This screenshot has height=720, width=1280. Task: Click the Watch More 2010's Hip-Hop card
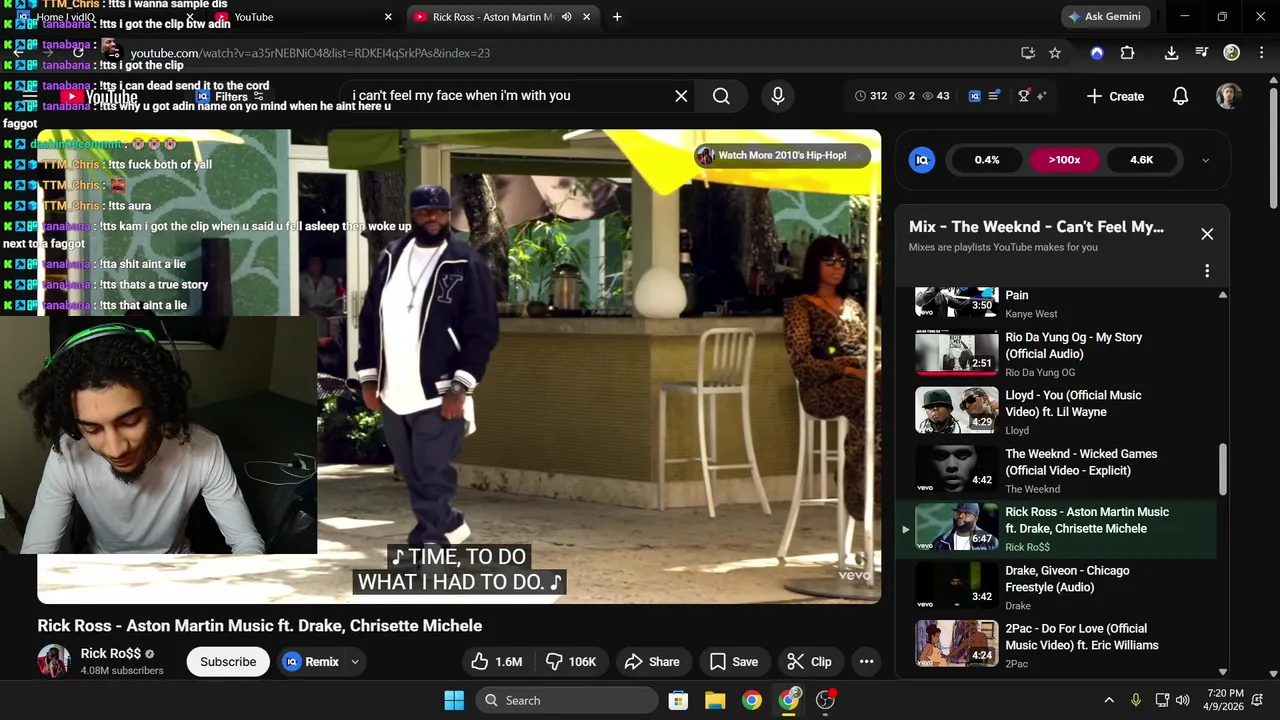[x=782, y=155]
